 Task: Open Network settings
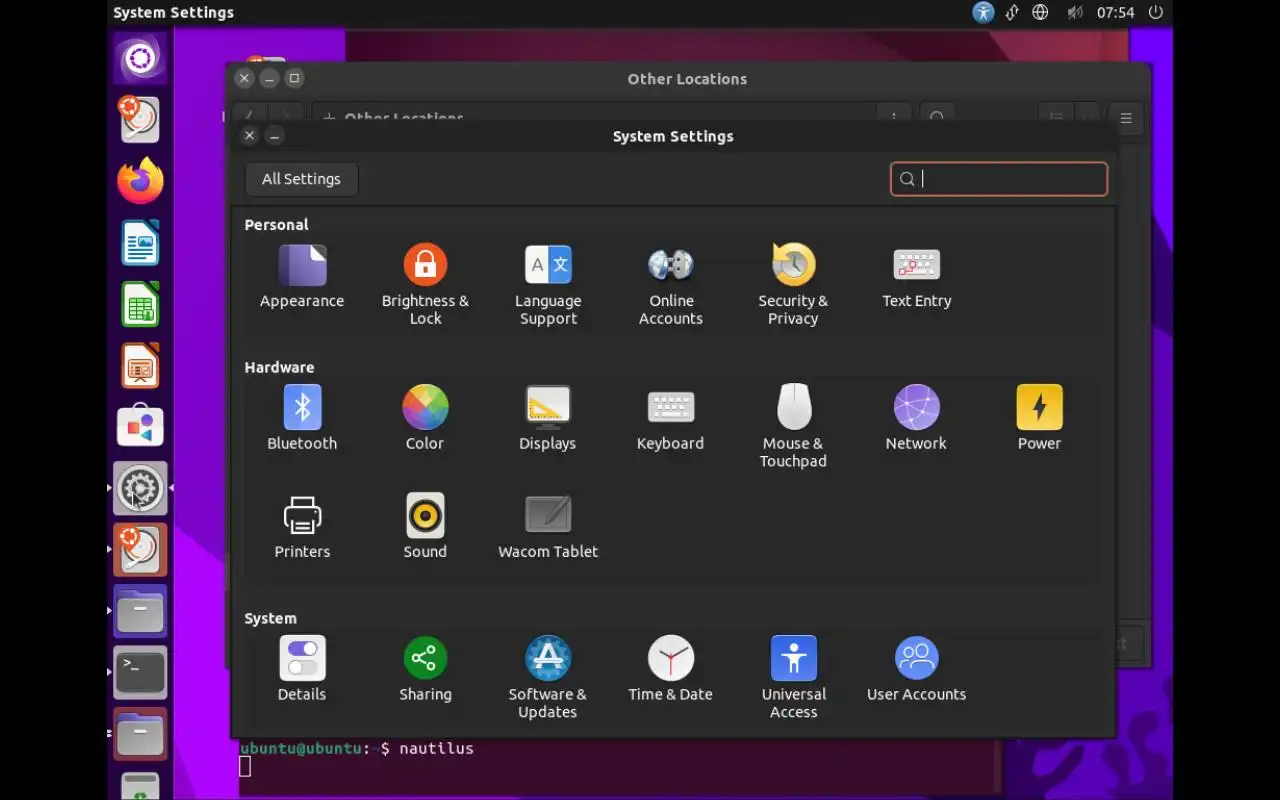916,419
